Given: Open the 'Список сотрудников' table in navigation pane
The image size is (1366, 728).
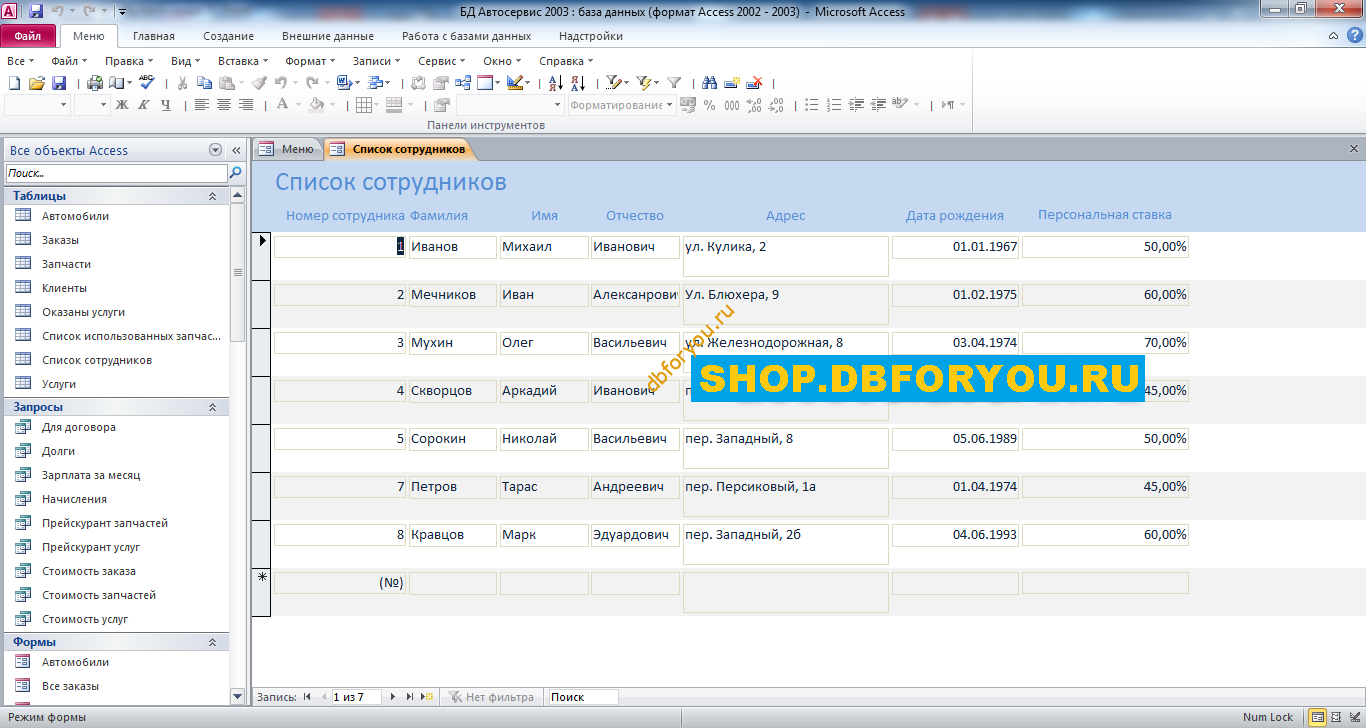Looking at the screenshot, I should (x=97, y=360).
